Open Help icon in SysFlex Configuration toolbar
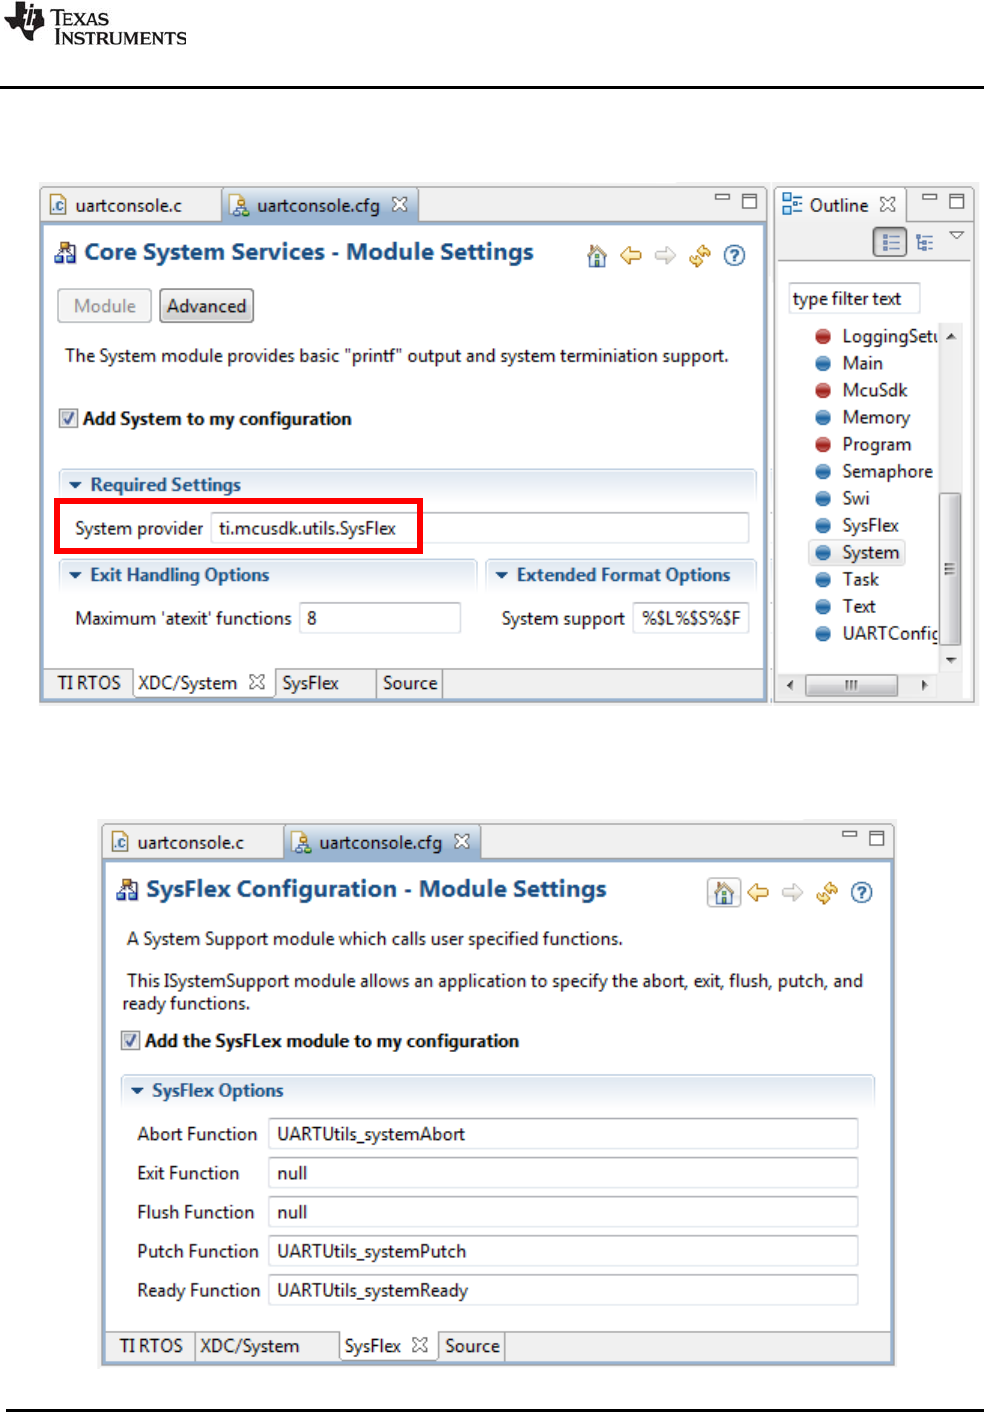The width and height of the screenshot is (984, 1423). [861, 893]
